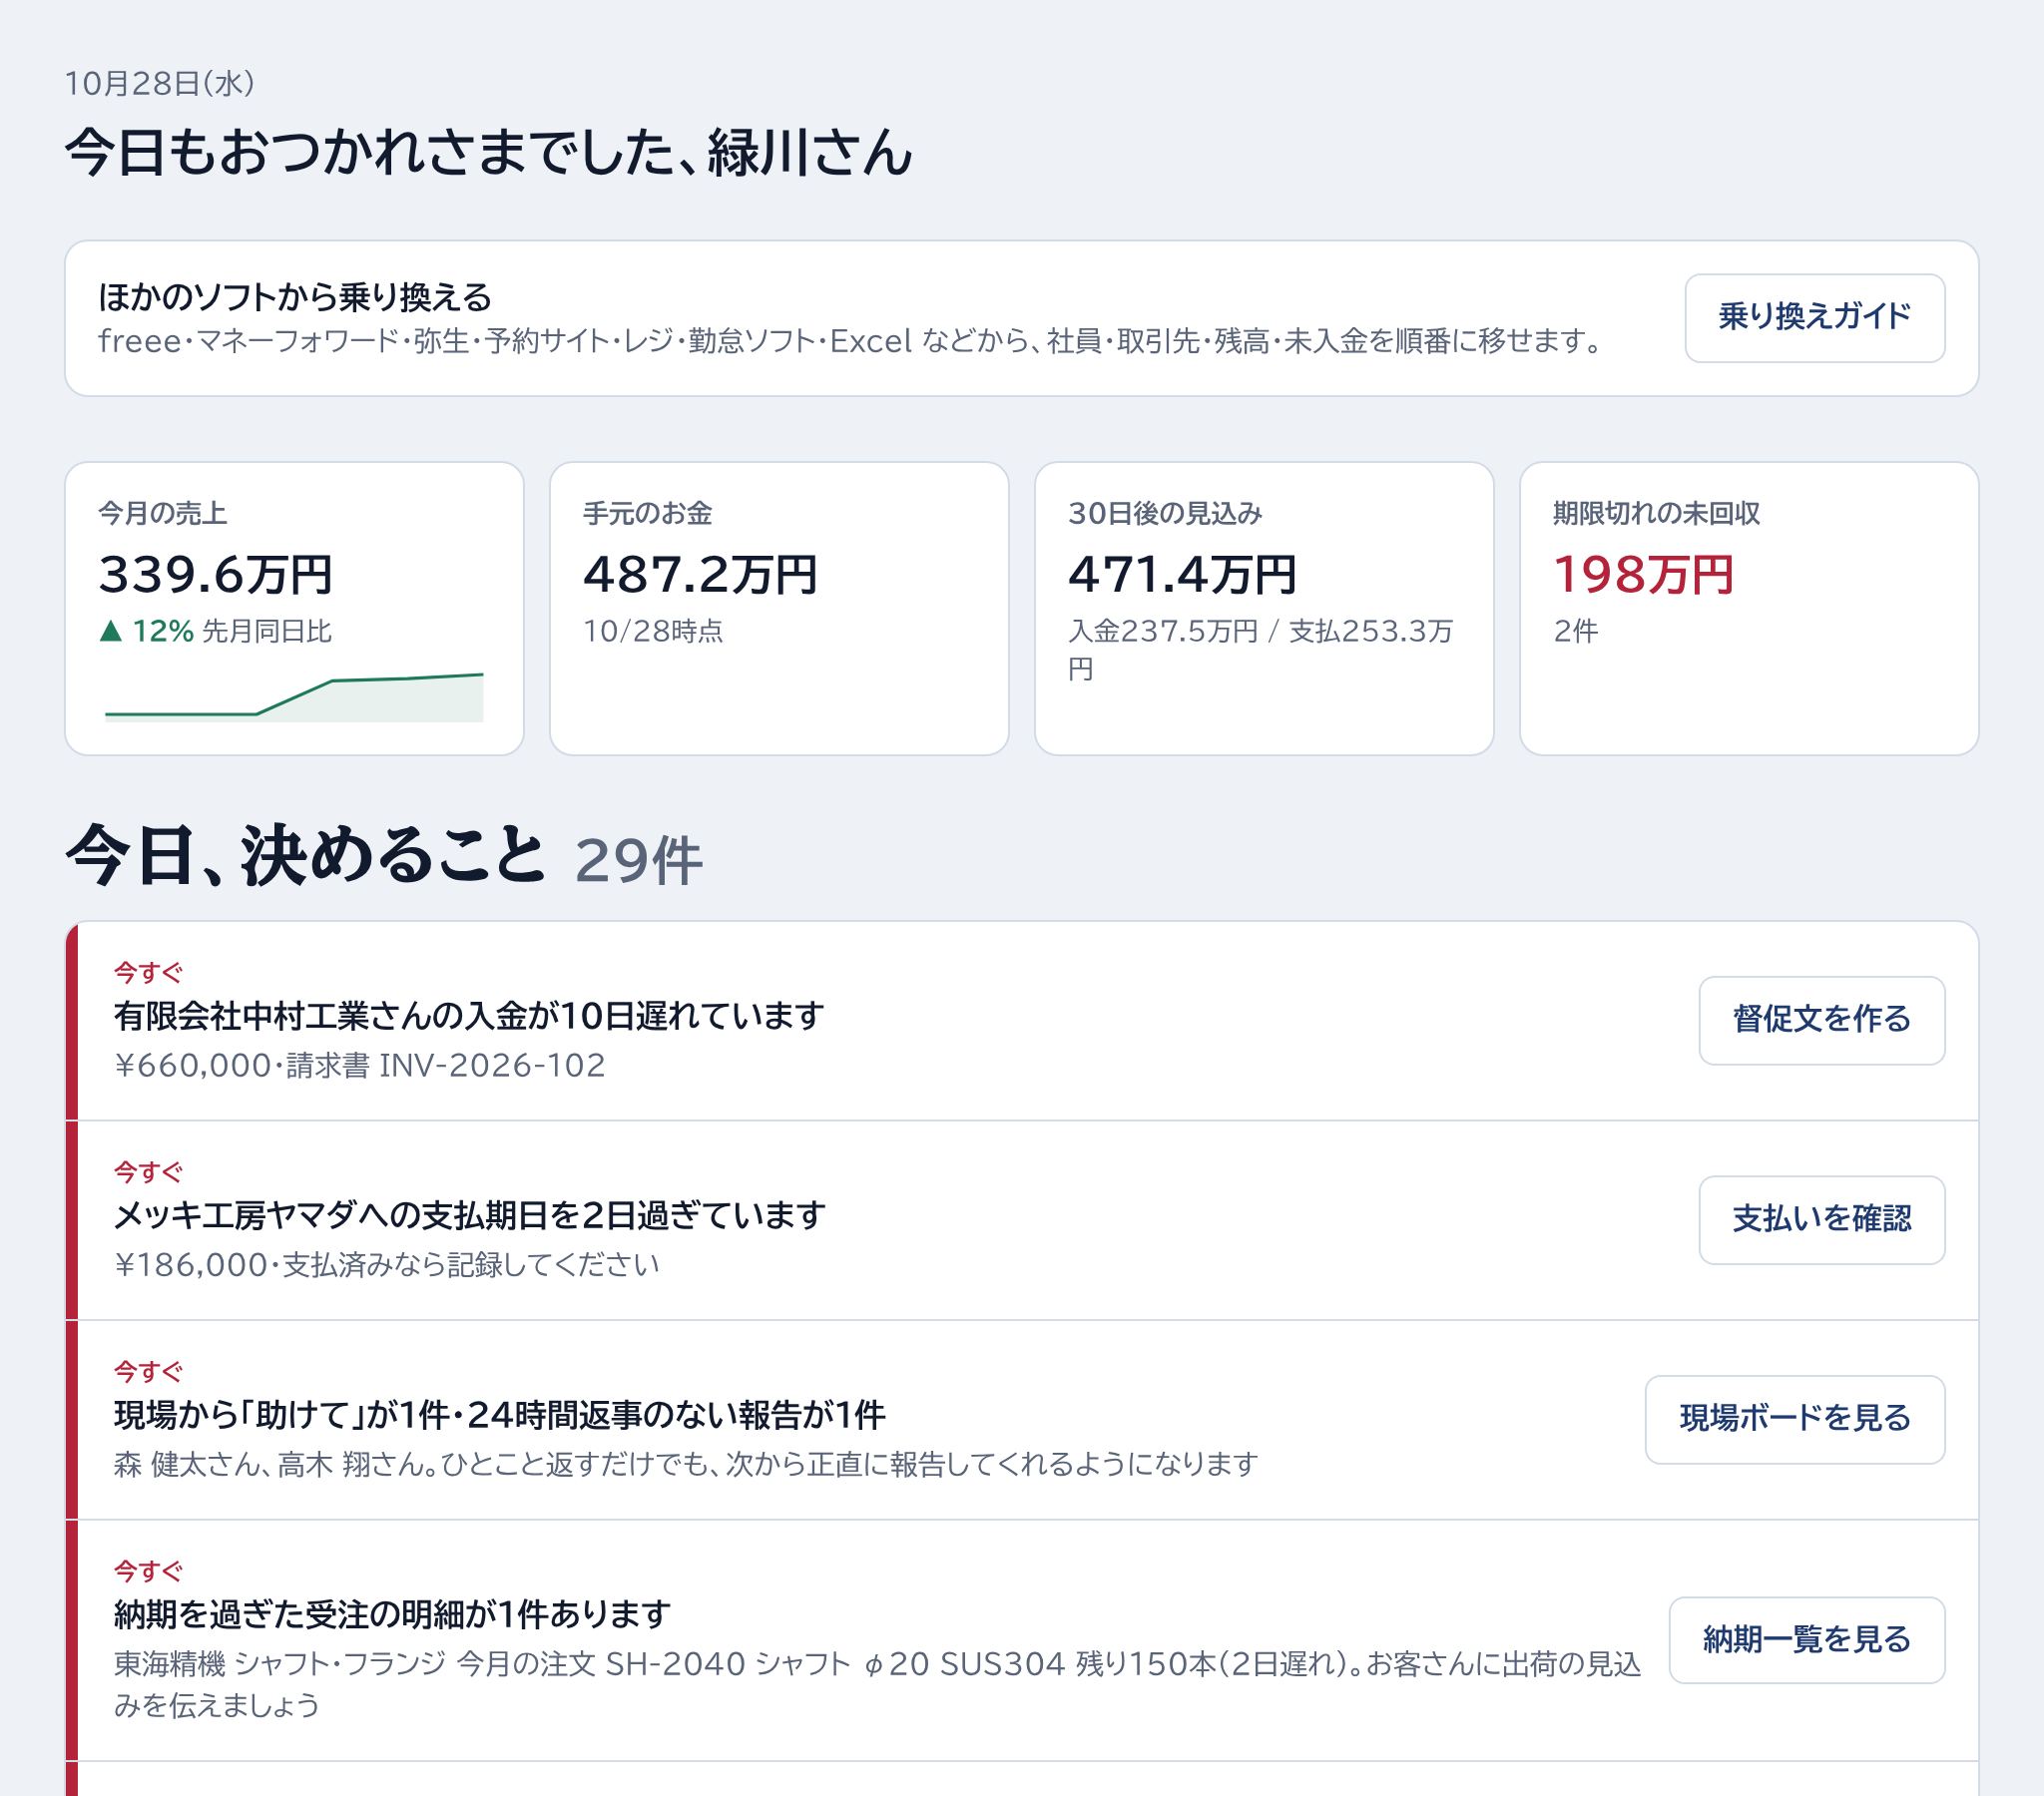The width and height of the screenshot is (2044, 1796).
Task: Click the heading ほかのソフトから乗り換える
Action: pyautogui.click(x=295, y=297)
